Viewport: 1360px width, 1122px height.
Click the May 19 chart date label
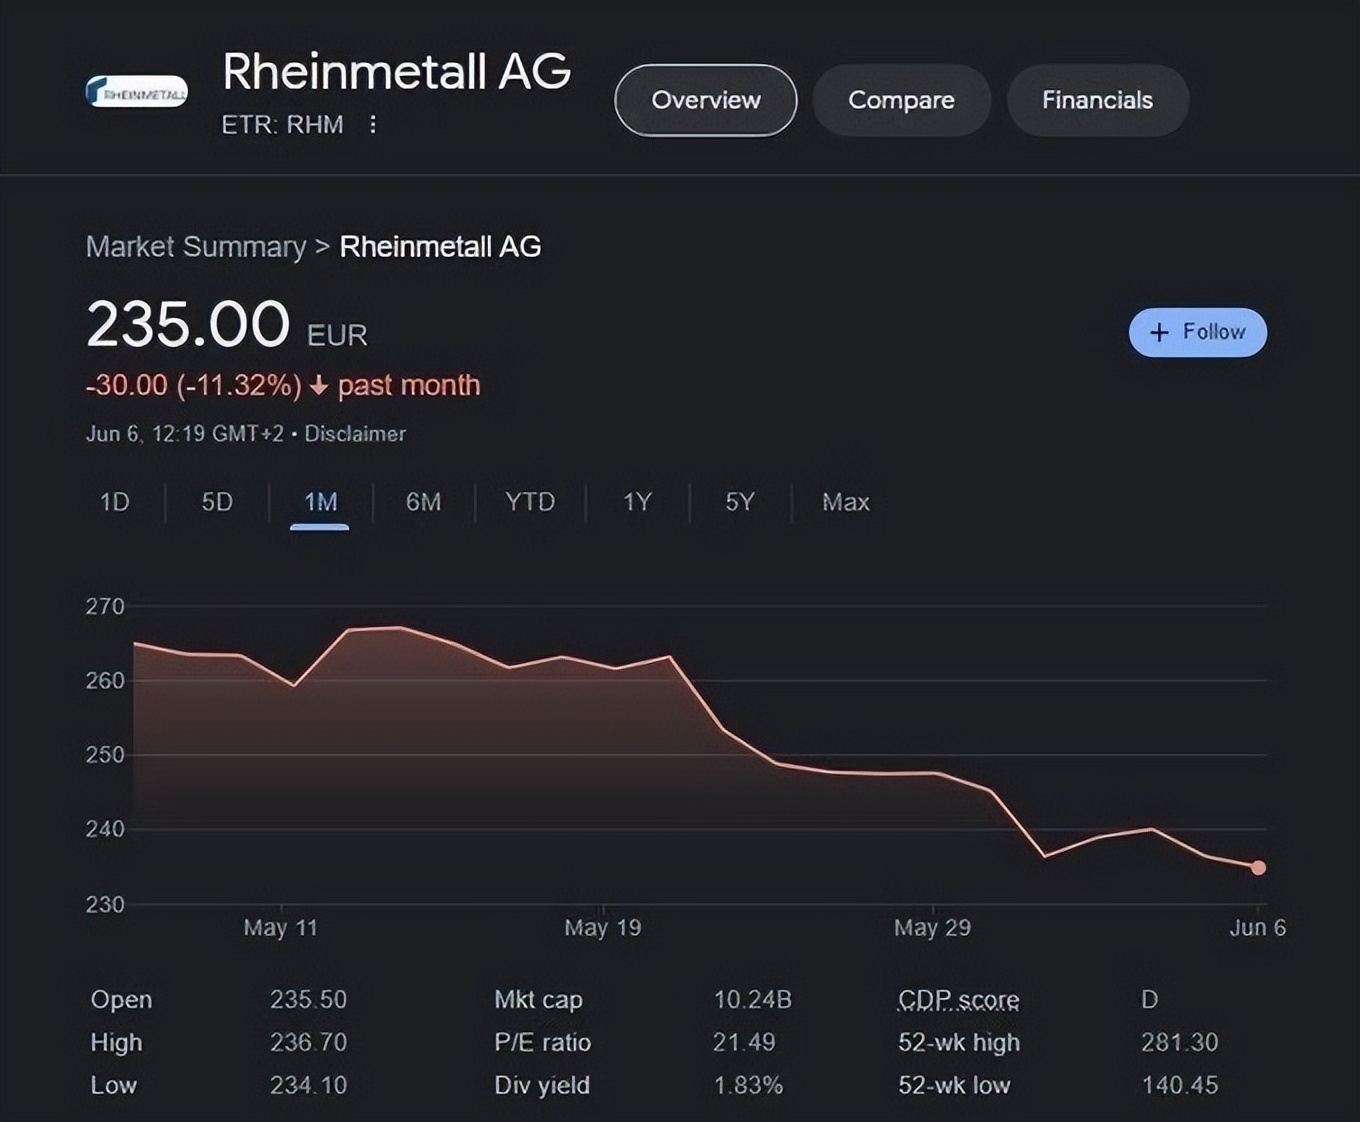(602, 928)
